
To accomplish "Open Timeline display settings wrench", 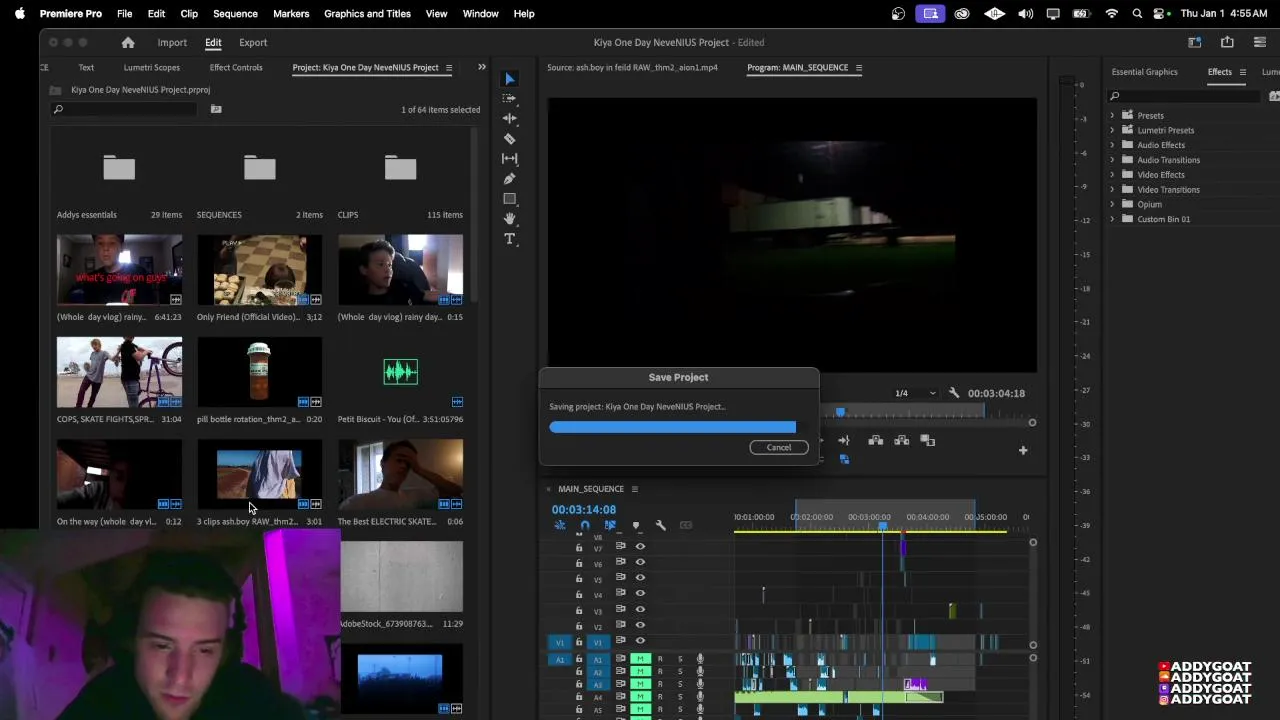I will (x=660, y=525).
